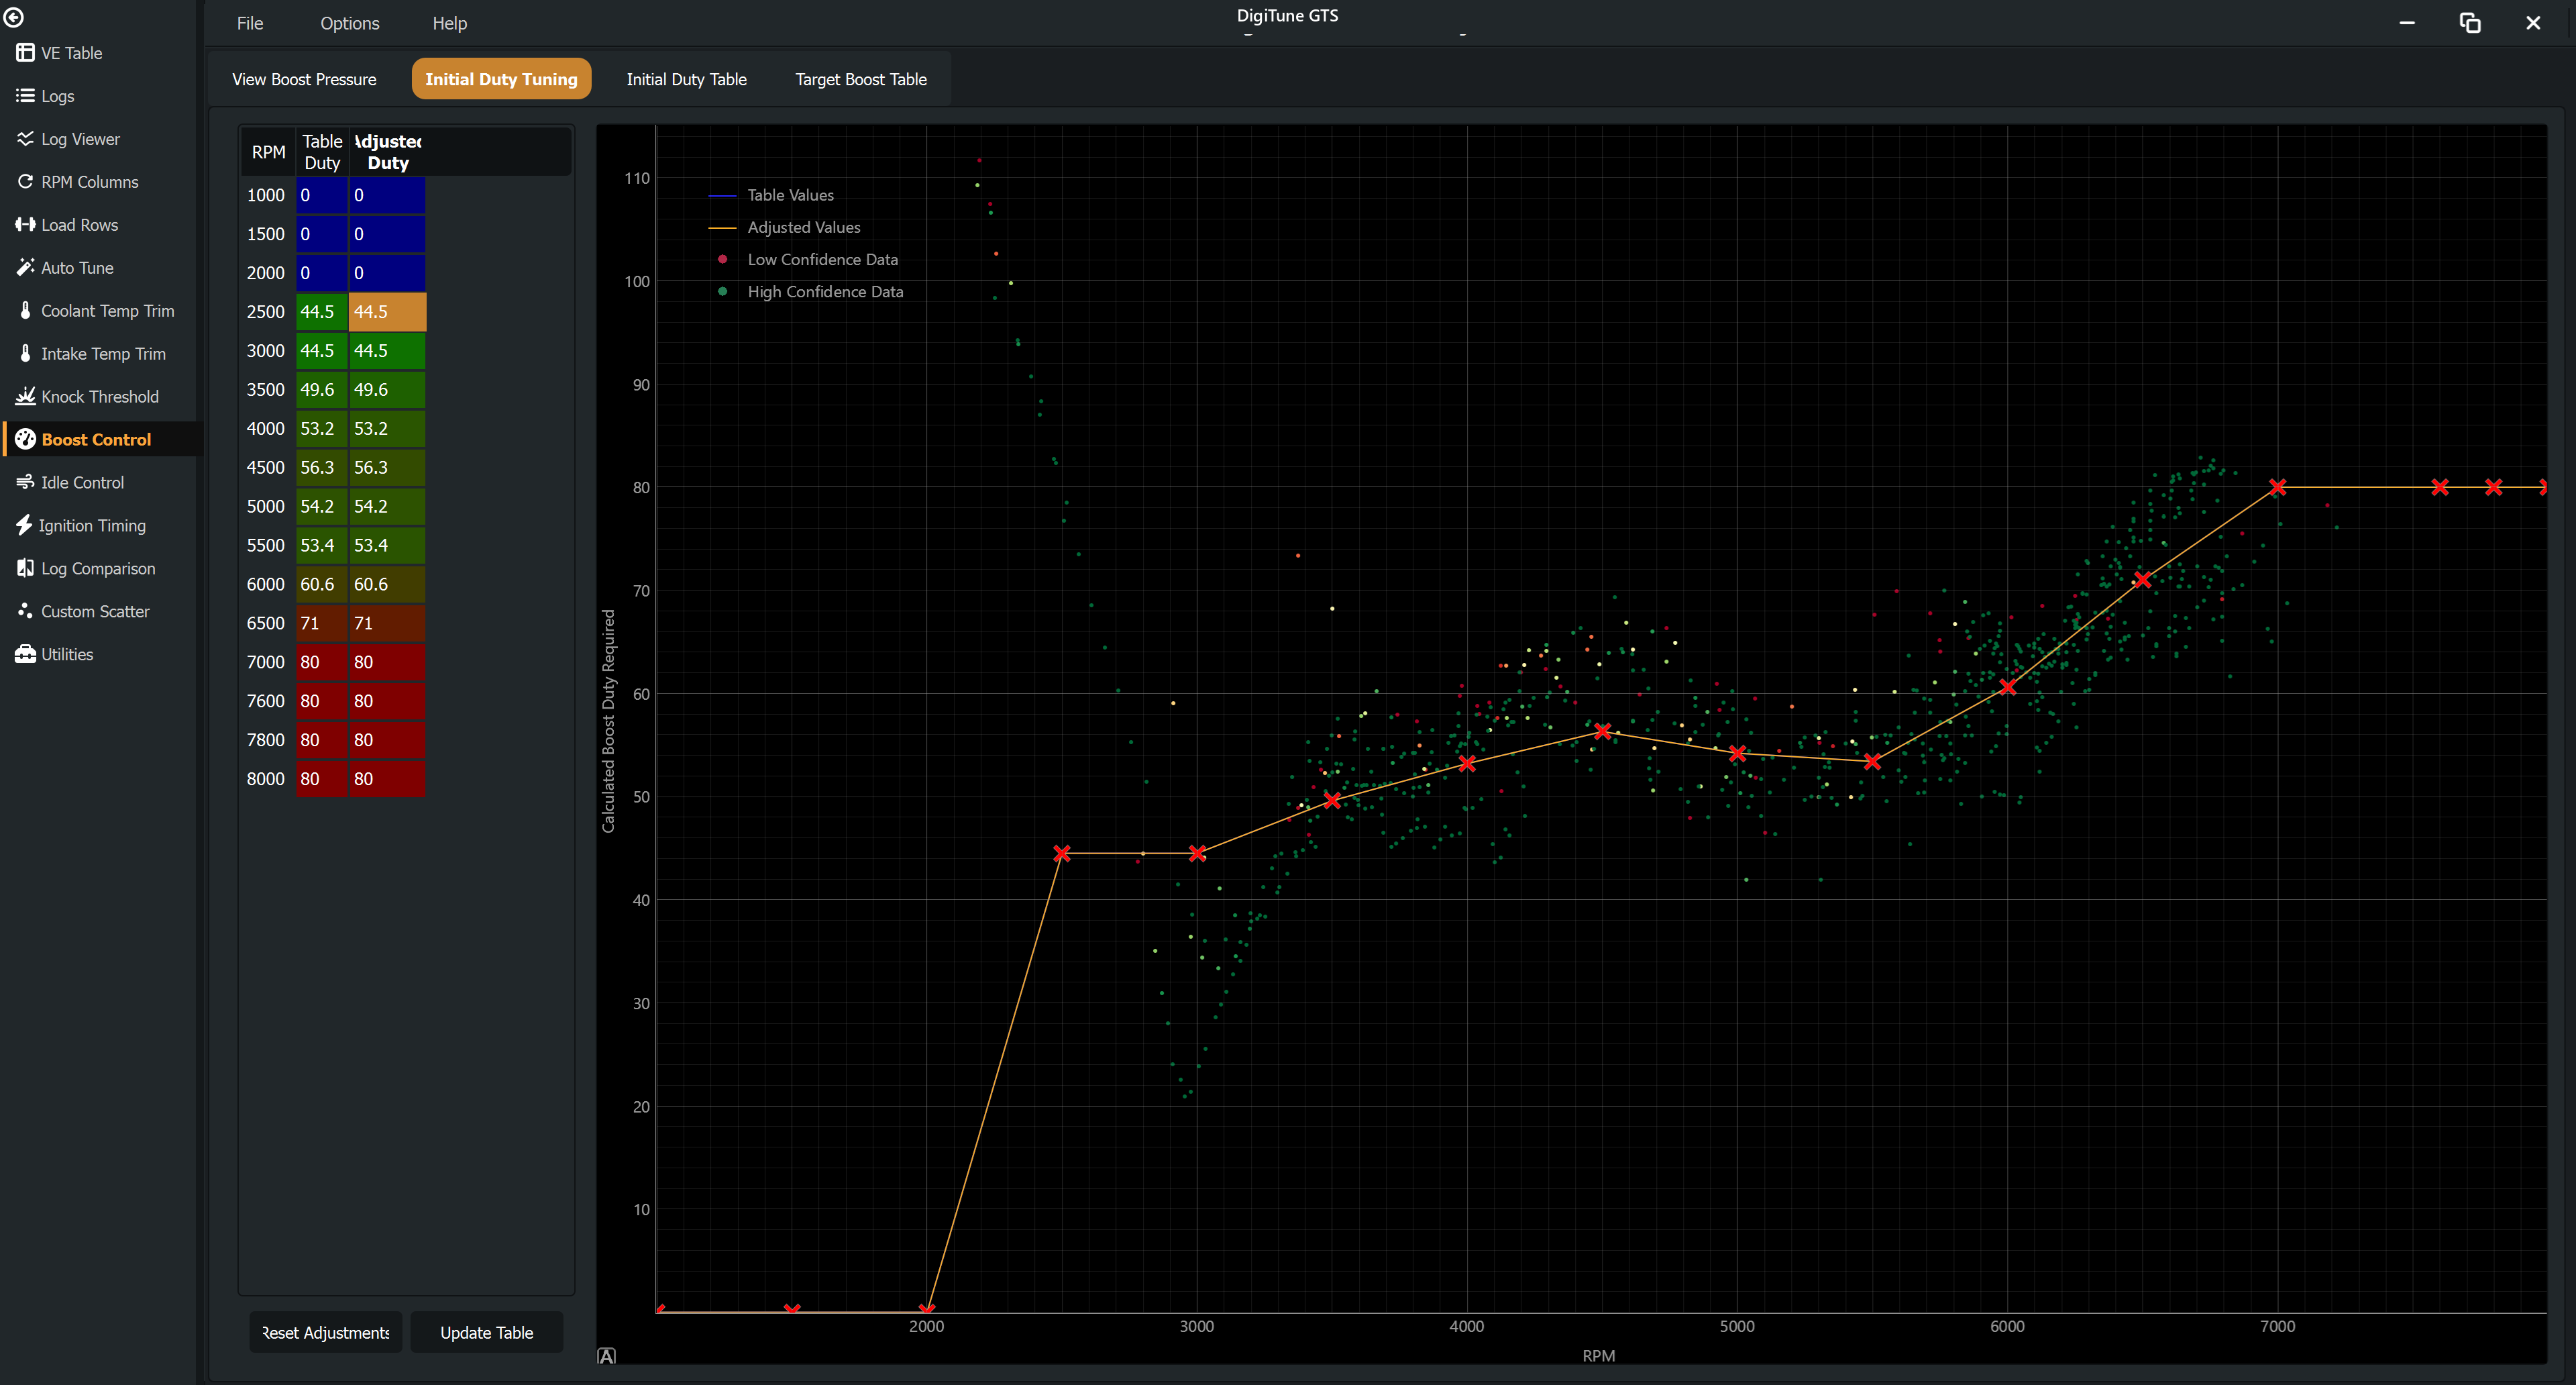Click the Custom Scatter dots icon
The width and height of the screenshot is (2576, 1385).
[25, 611]
